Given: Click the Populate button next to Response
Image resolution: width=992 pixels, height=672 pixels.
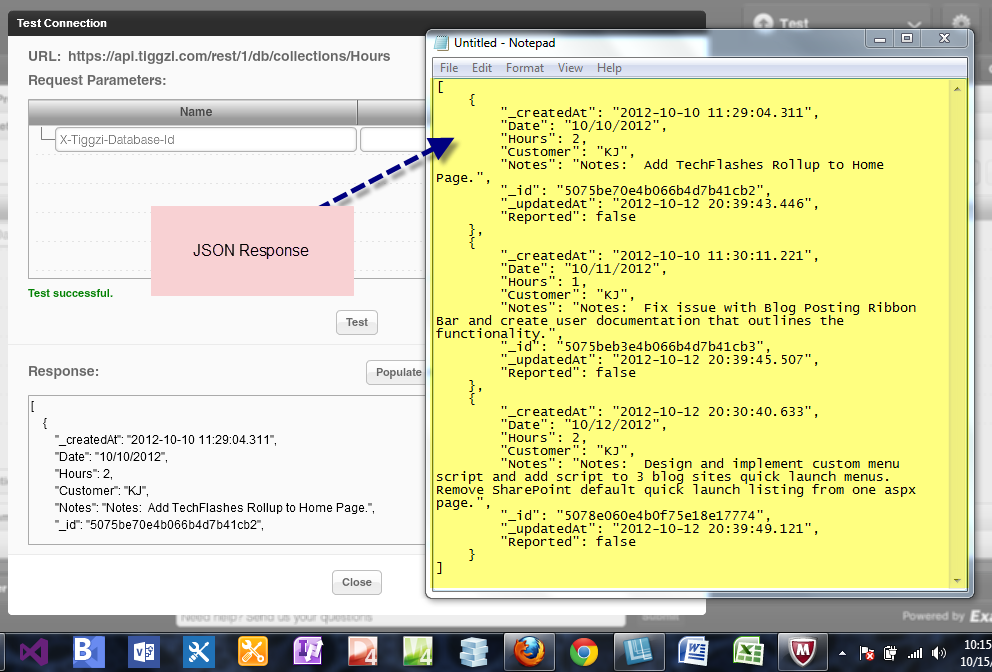Looking at the screenshot, I should tap(398, 372).
